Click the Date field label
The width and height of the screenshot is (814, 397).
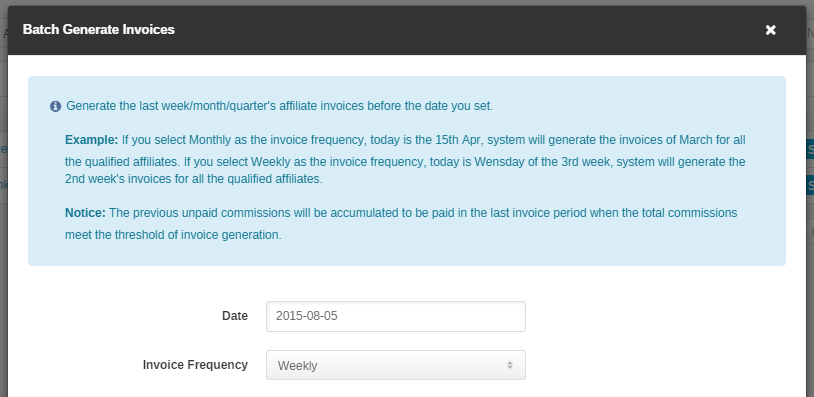pos(235,316)
